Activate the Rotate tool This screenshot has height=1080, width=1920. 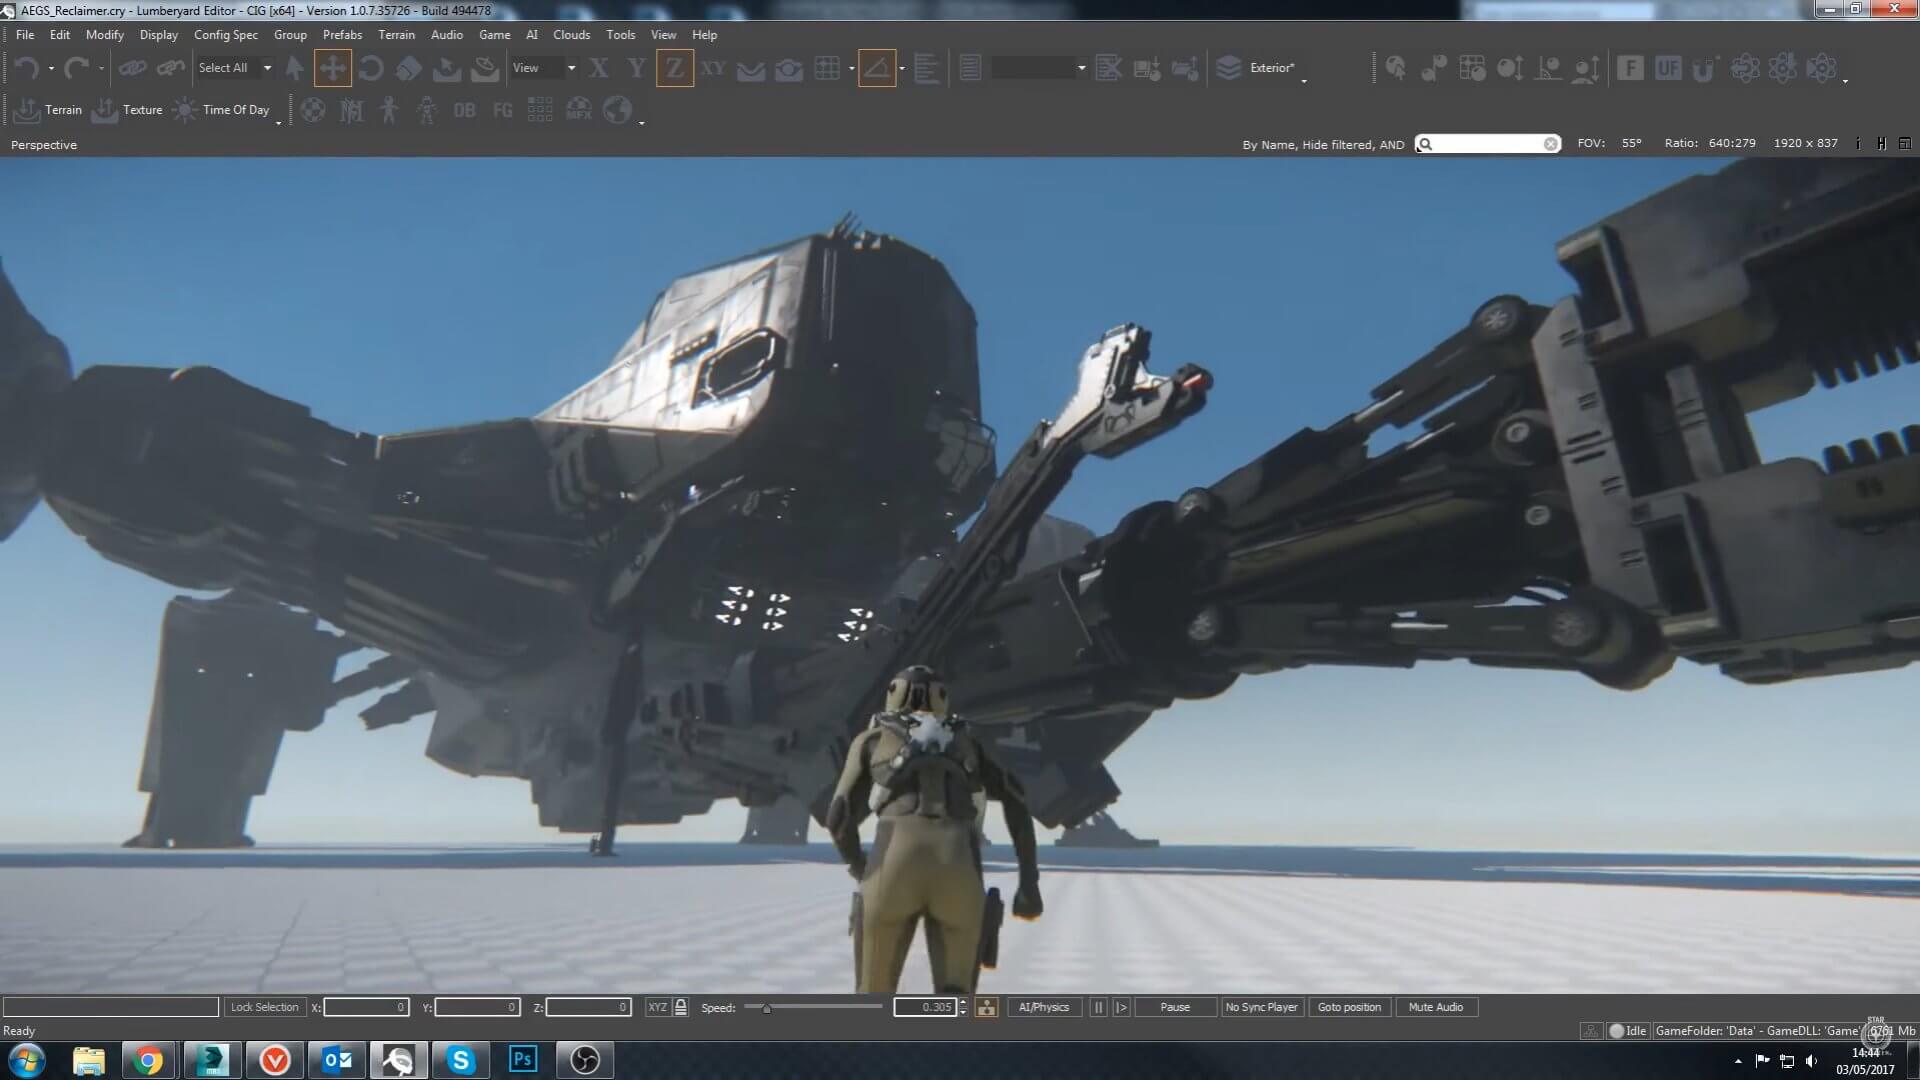(370, 68)
